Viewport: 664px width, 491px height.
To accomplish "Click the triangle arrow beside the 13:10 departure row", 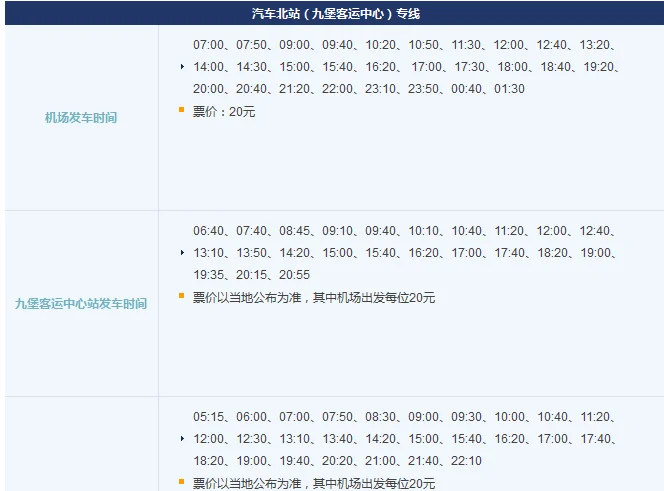I will [182, 253].
